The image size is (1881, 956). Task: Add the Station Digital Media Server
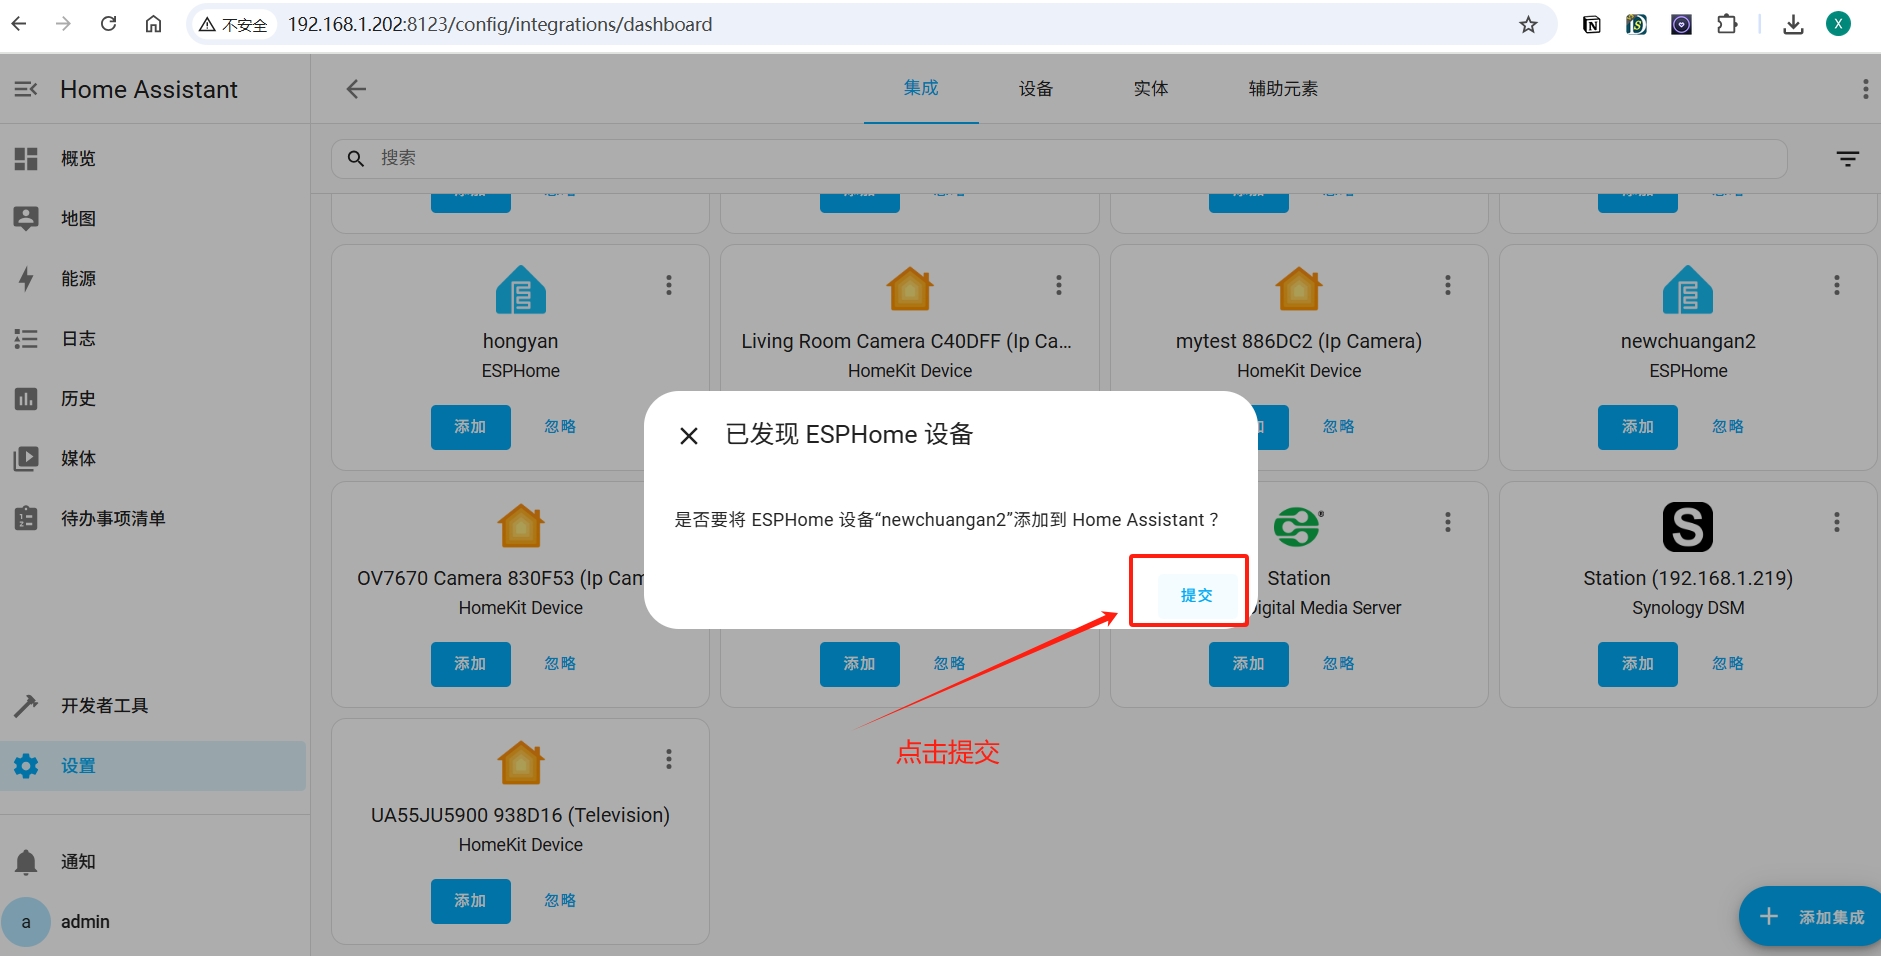click(1248, 664)
